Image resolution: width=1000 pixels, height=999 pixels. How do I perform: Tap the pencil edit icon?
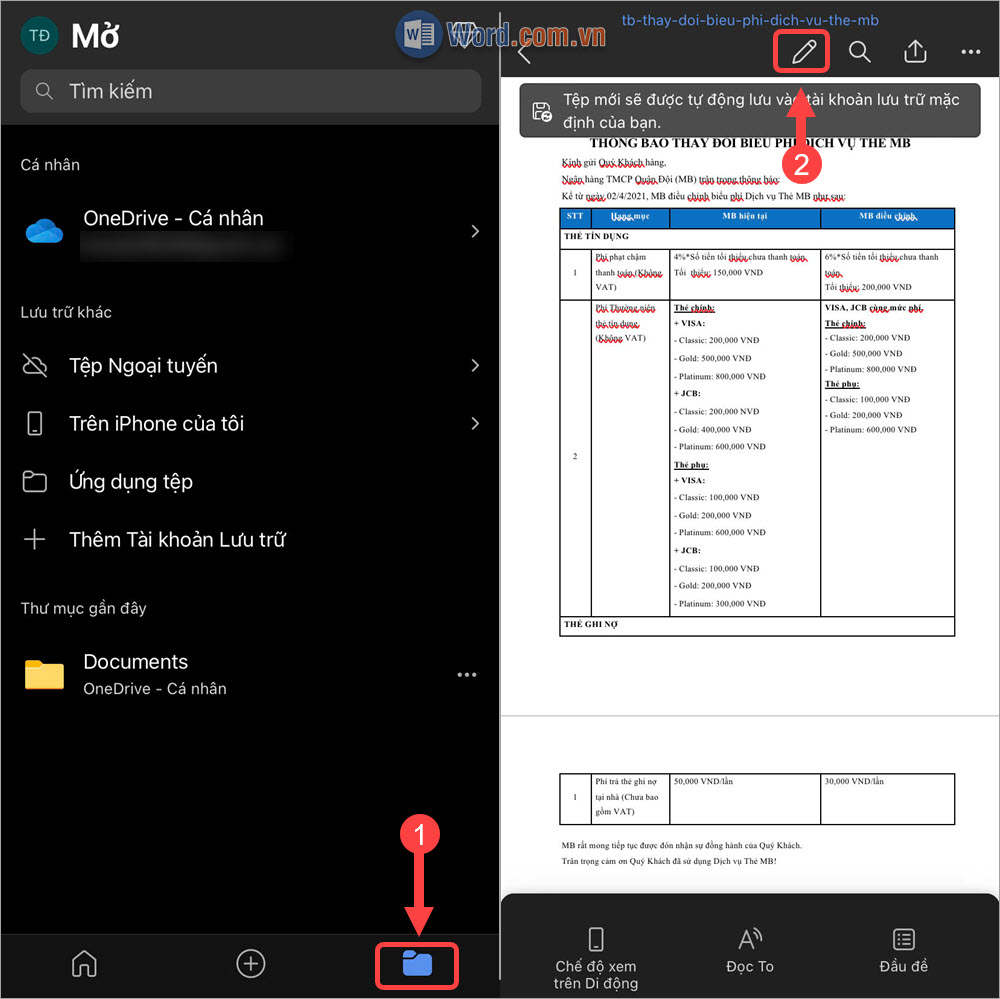tap(804, 52)
